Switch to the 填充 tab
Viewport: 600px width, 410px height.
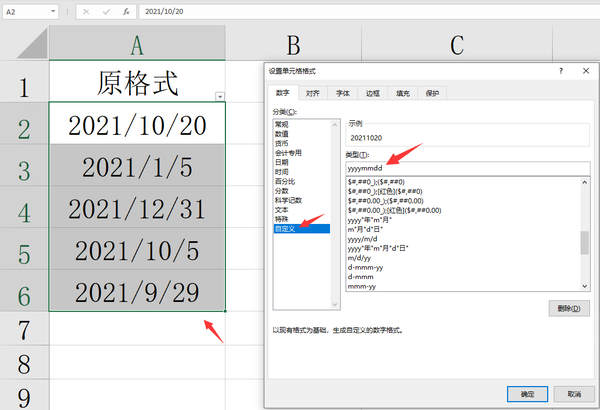click(403, 93)
